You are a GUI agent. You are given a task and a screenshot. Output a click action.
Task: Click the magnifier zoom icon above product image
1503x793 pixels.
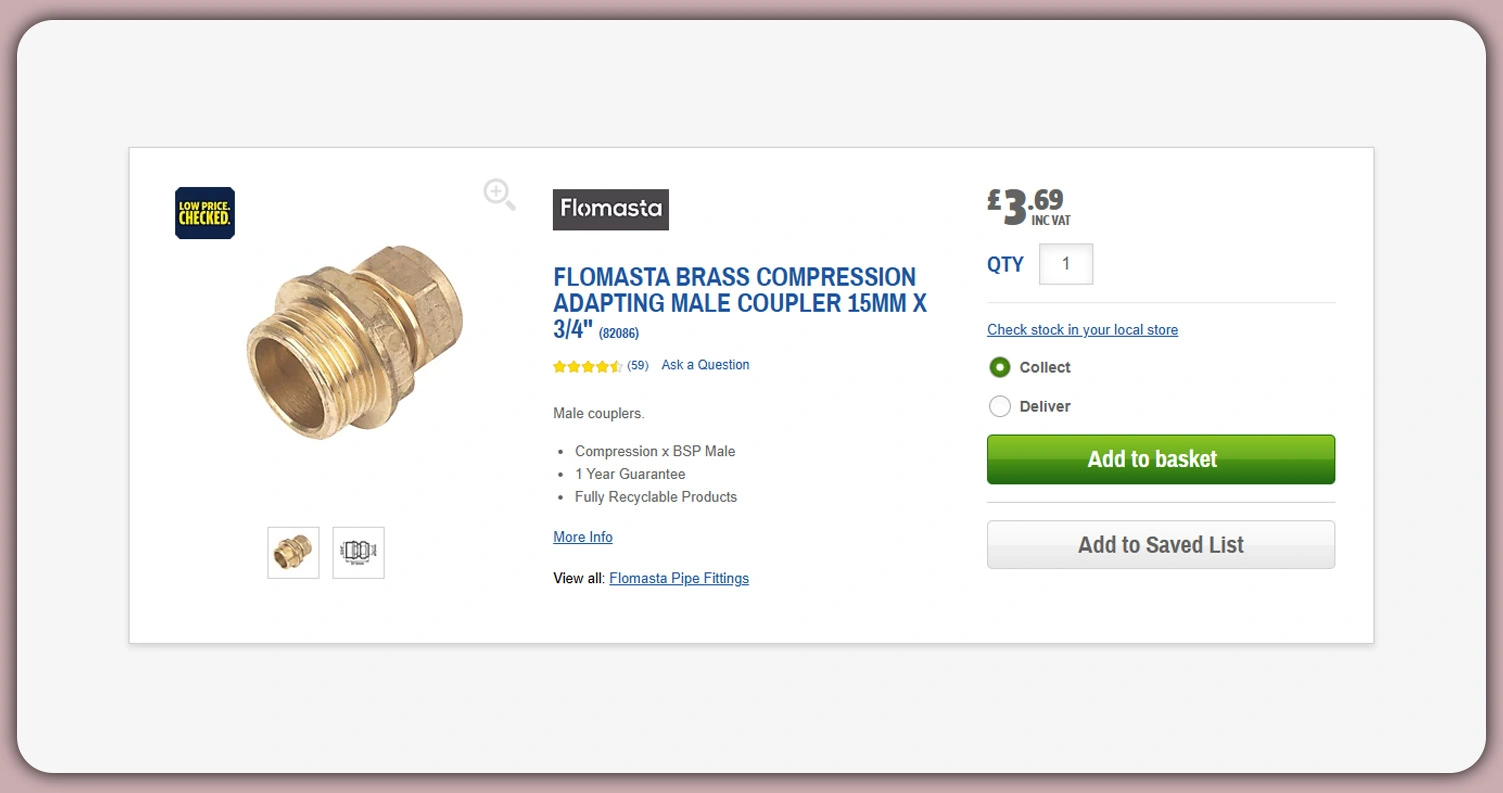click(499, 194)
